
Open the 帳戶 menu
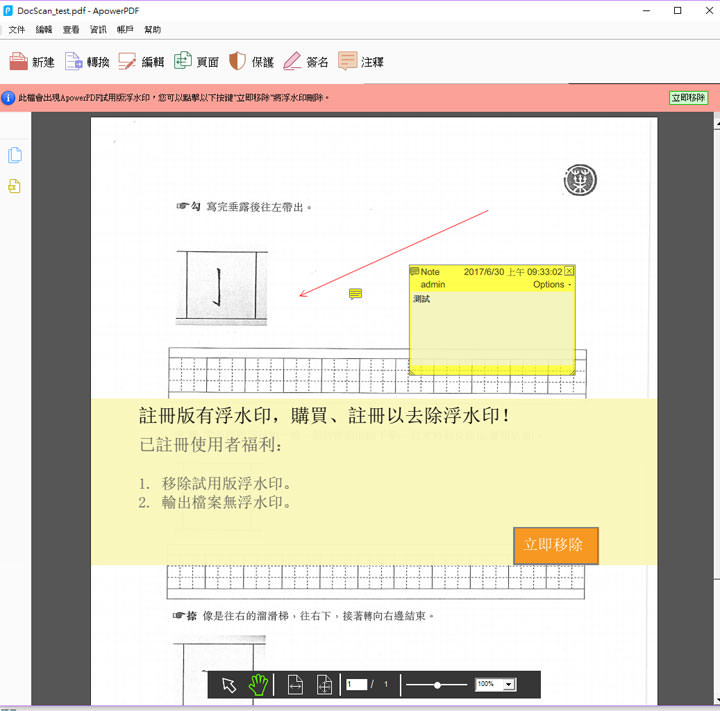[125, 30]
